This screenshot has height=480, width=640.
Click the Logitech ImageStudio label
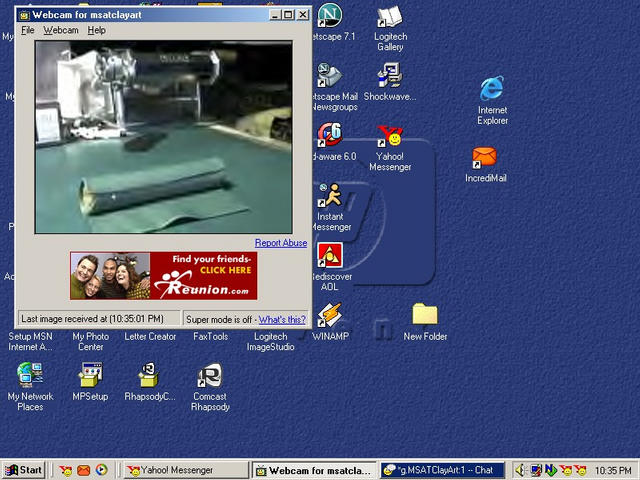270,342
